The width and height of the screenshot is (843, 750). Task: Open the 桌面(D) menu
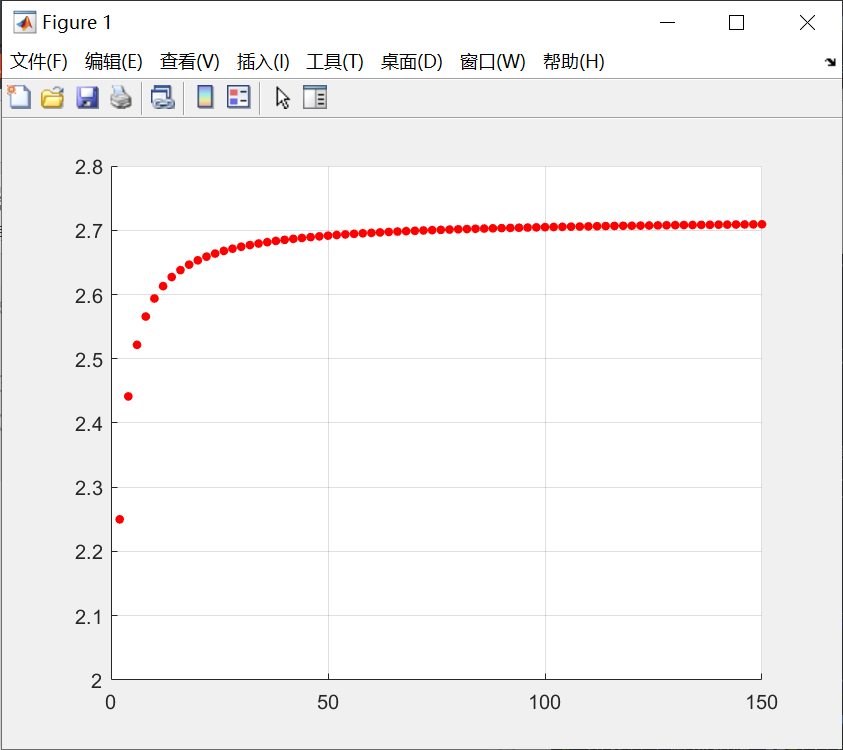[x=411, y=62]
